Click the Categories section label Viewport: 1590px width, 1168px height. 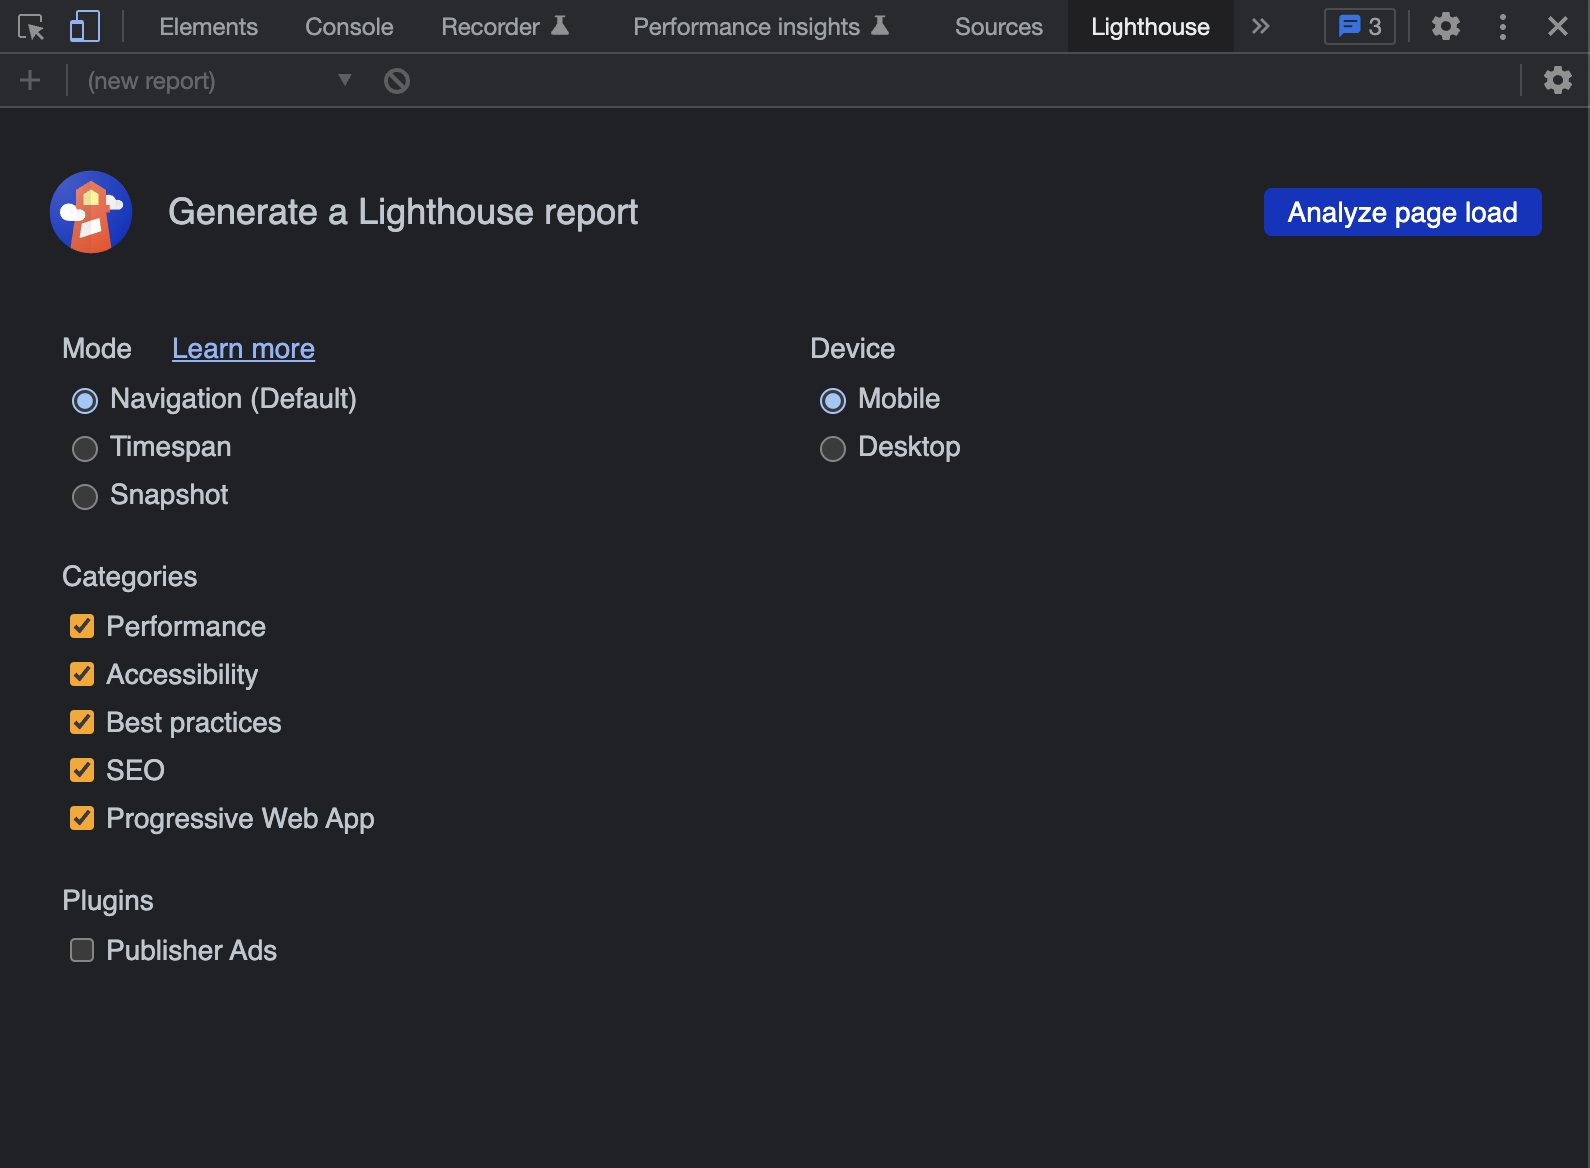tap(130, 577)
